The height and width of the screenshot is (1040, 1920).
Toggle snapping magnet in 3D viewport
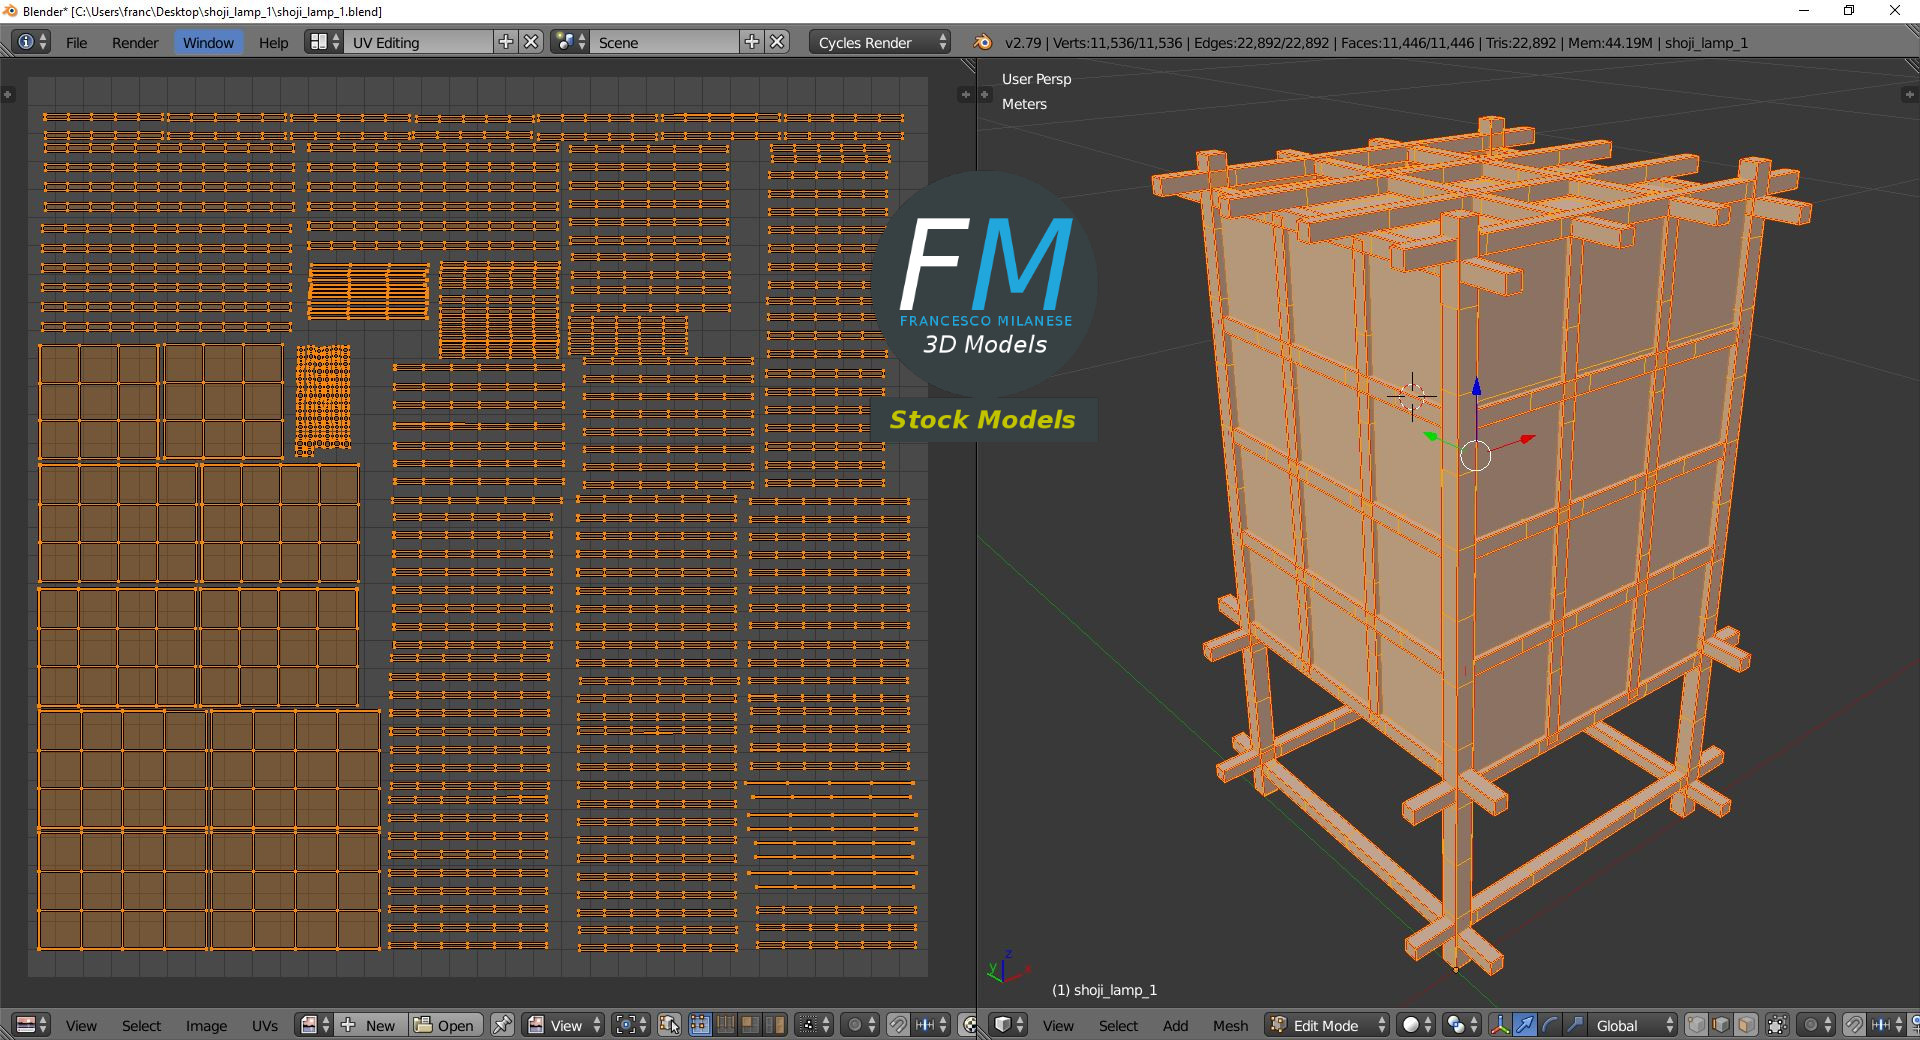click(1854, 1025)
